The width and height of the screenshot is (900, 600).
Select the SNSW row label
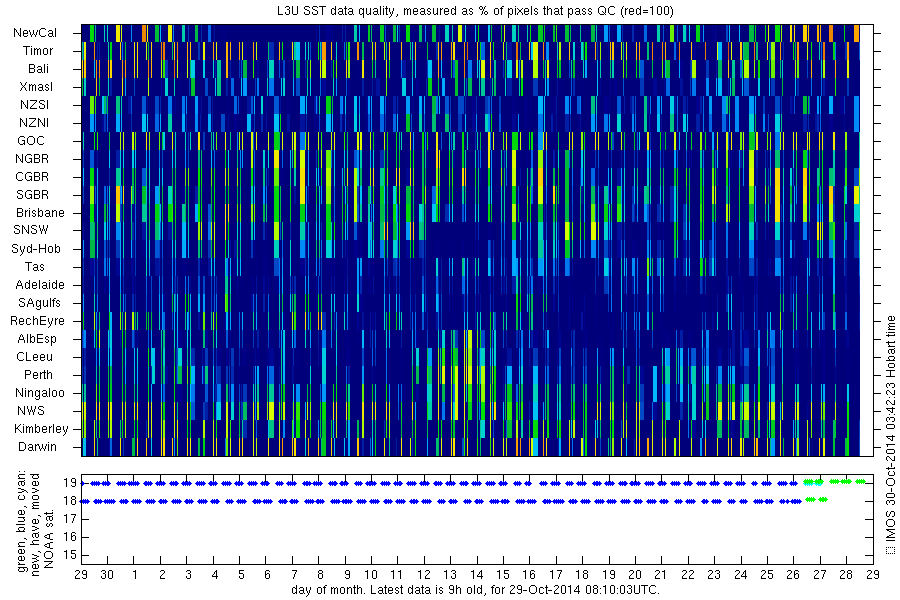tap(31, 230)
